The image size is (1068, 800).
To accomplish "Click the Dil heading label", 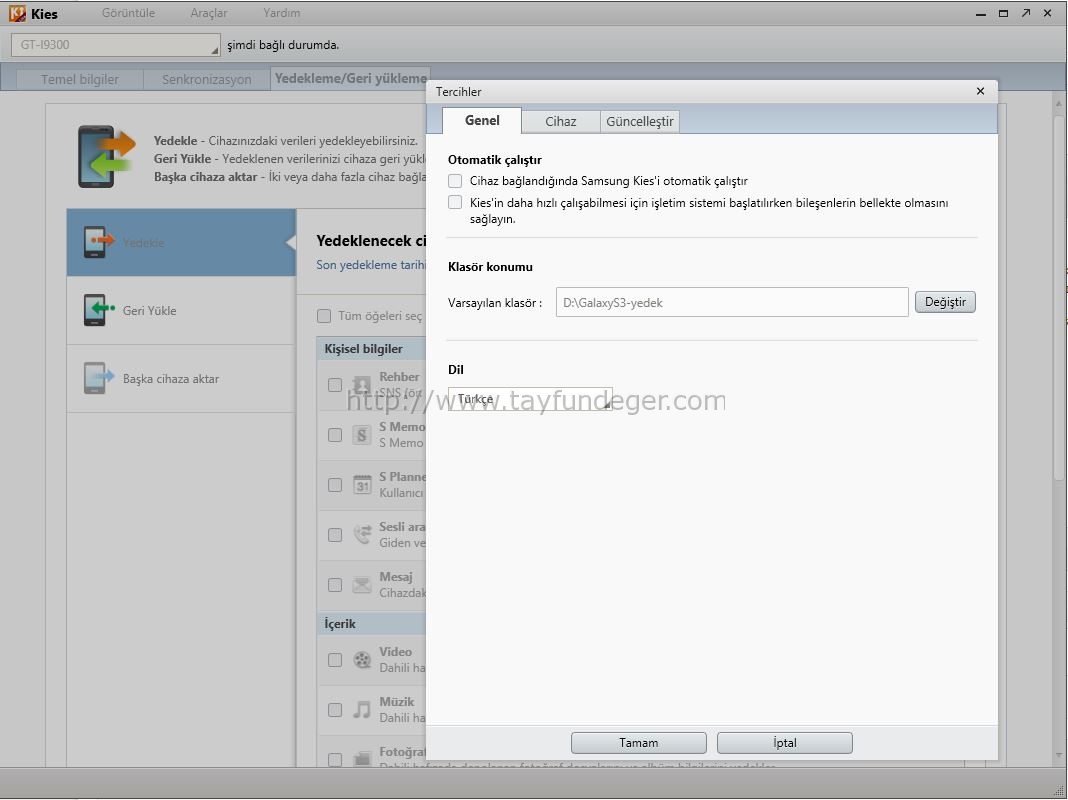I will point(456,370).
